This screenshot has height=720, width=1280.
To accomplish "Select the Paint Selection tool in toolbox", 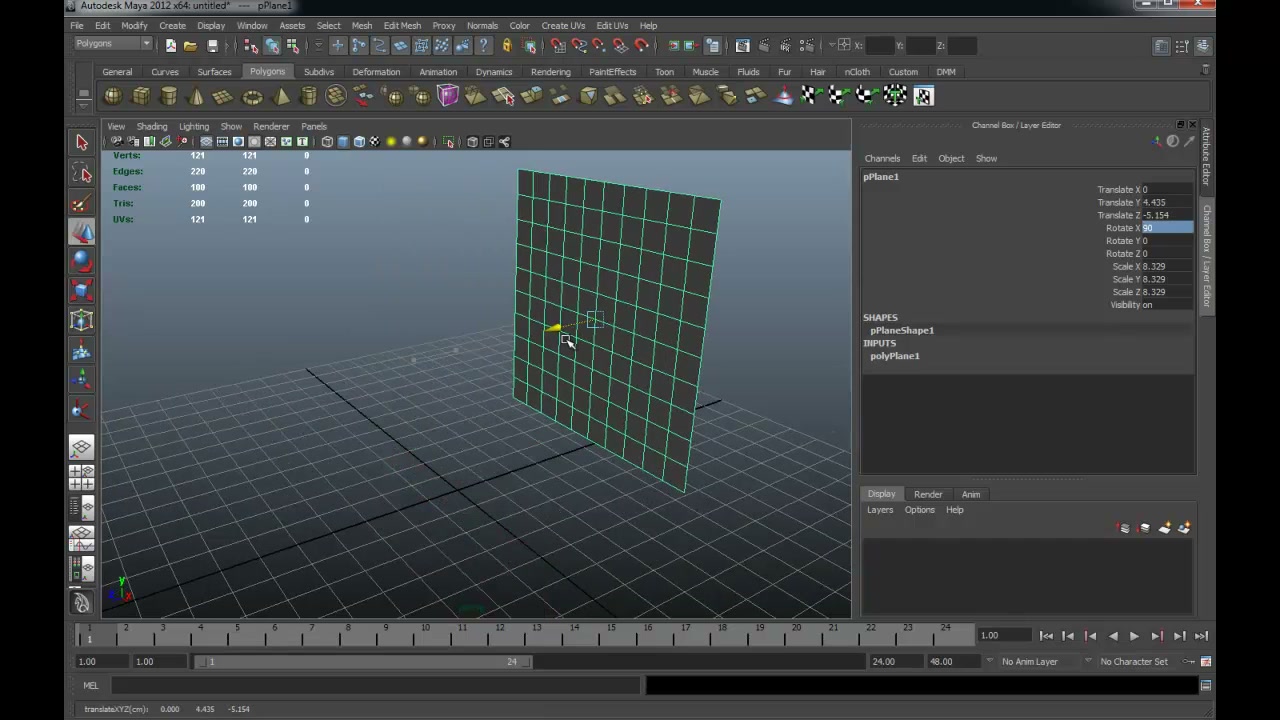I will pos(82,204).
